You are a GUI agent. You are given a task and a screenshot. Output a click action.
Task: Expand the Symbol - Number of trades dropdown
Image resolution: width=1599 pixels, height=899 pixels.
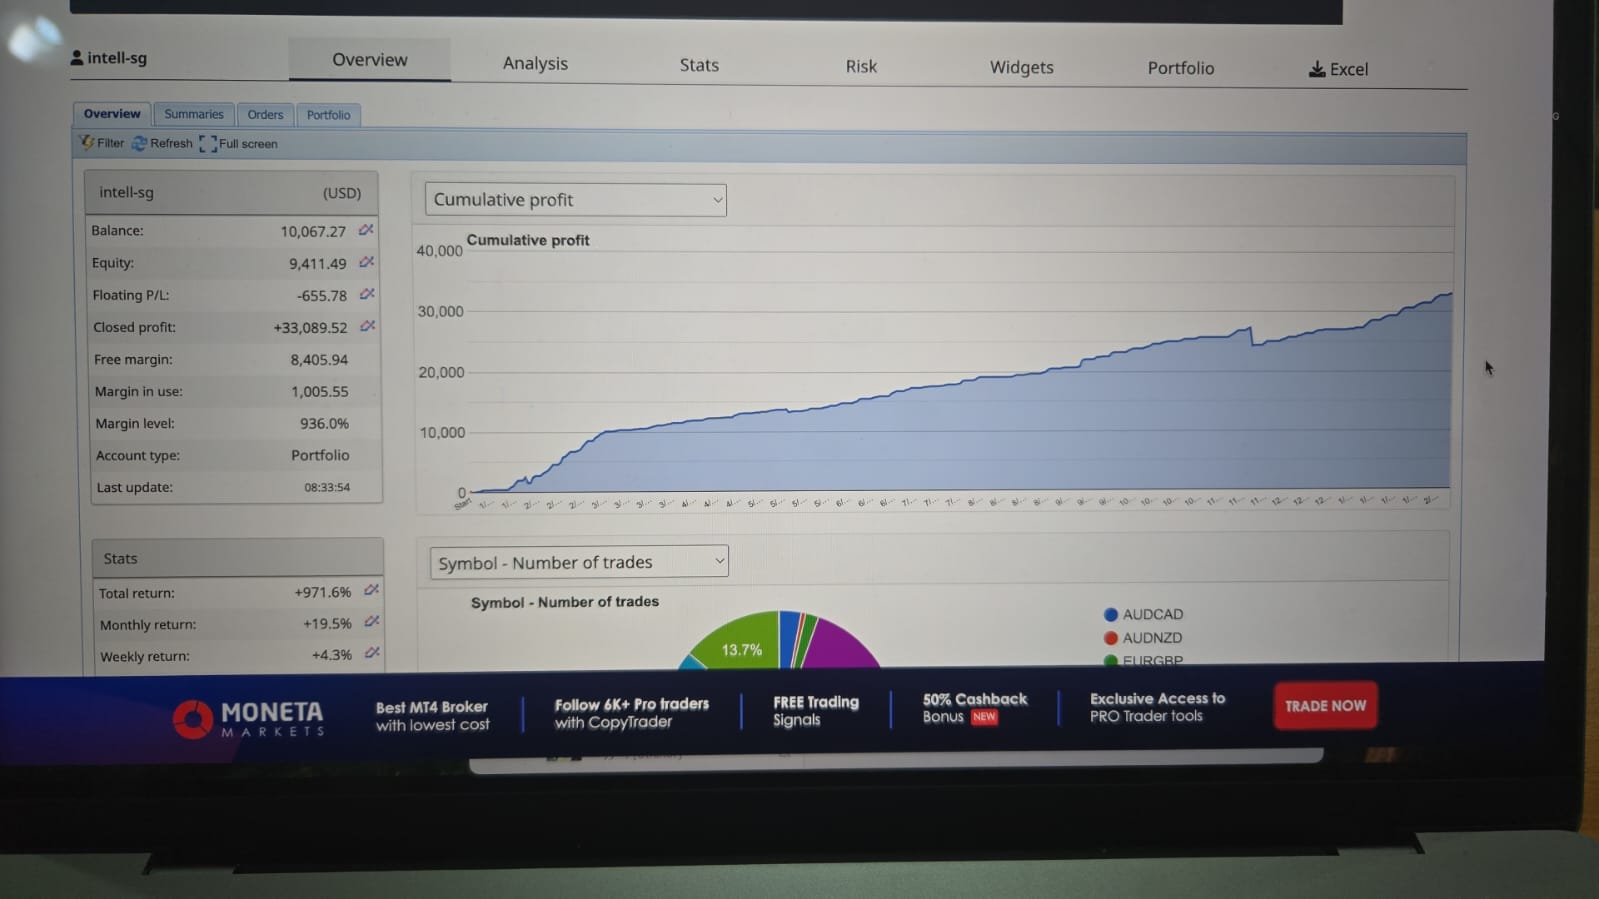coord(579,562)
